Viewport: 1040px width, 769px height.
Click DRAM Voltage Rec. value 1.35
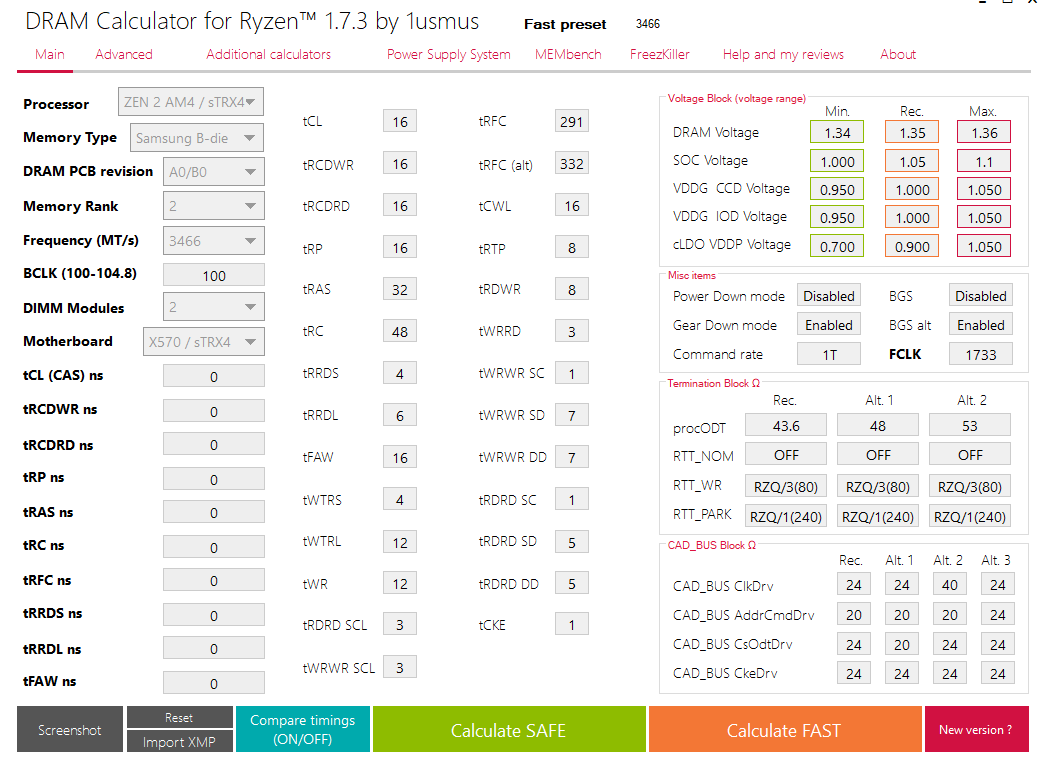point(912,132)
